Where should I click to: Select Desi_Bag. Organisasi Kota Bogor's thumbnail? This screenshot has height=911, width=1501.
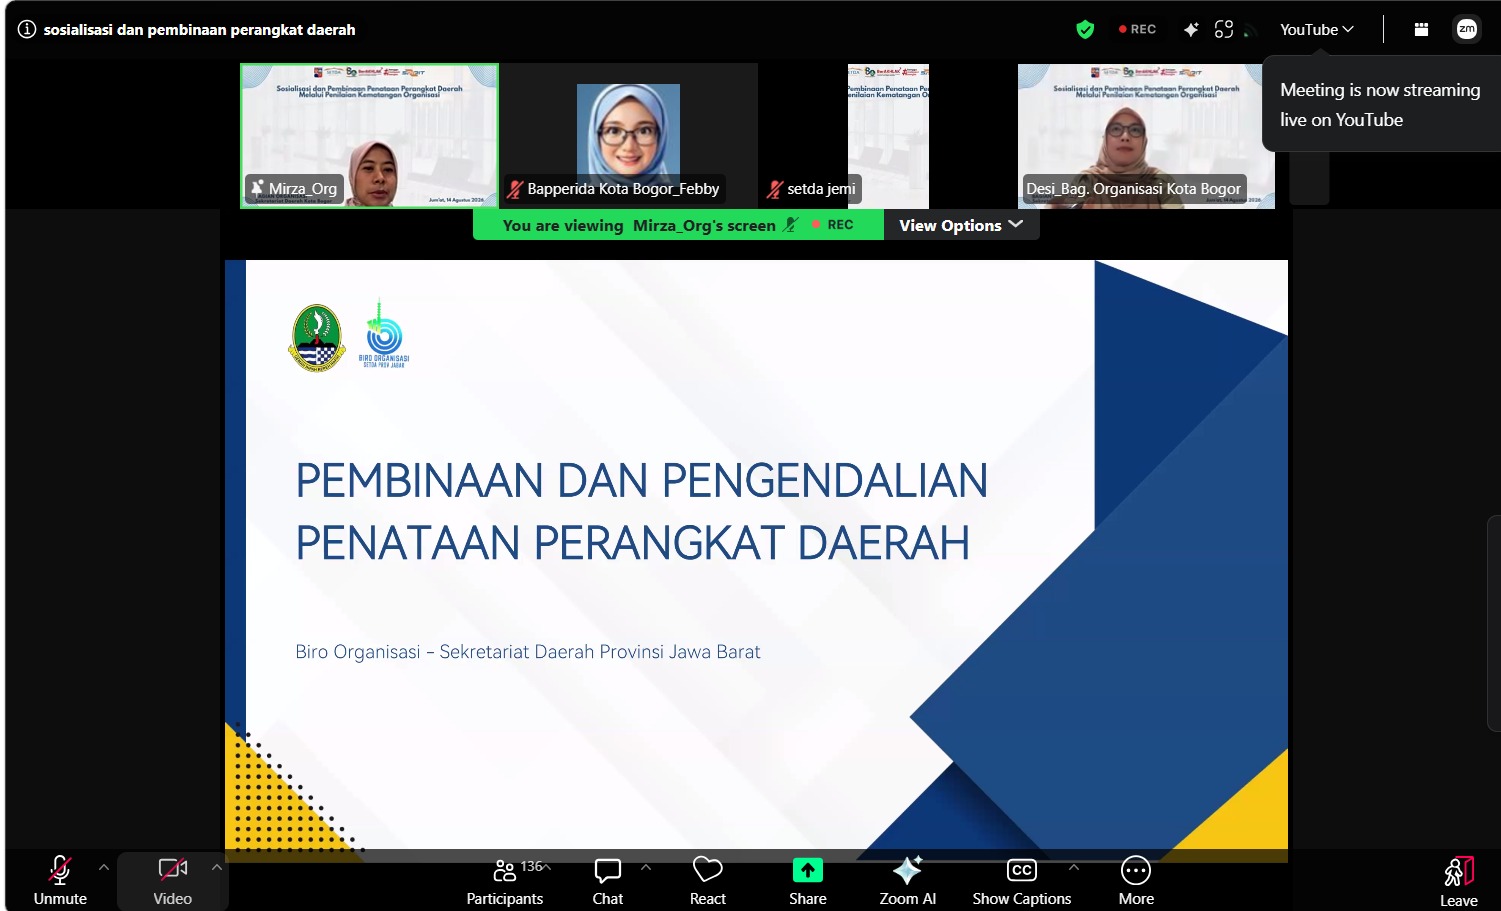click(x=1146, y=136)
